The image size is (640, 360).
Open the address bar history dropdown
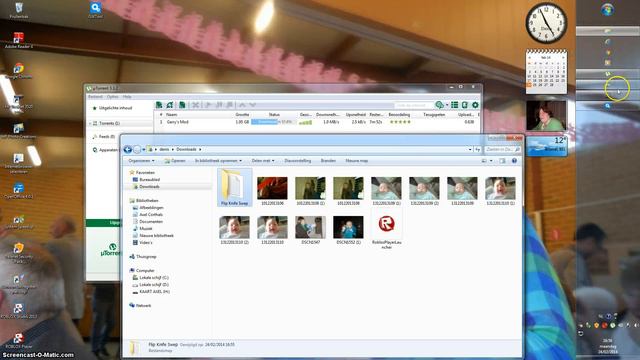click(470, 149)
